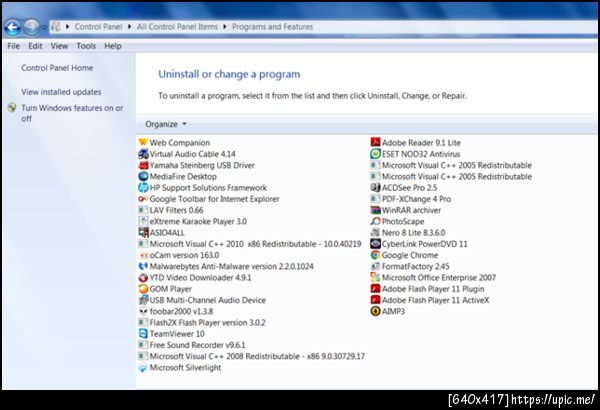Image resolution: width=600 pixels, height=410 pixels.
Task: Select LAV Filters 0.66 entry
Action: 171,210
